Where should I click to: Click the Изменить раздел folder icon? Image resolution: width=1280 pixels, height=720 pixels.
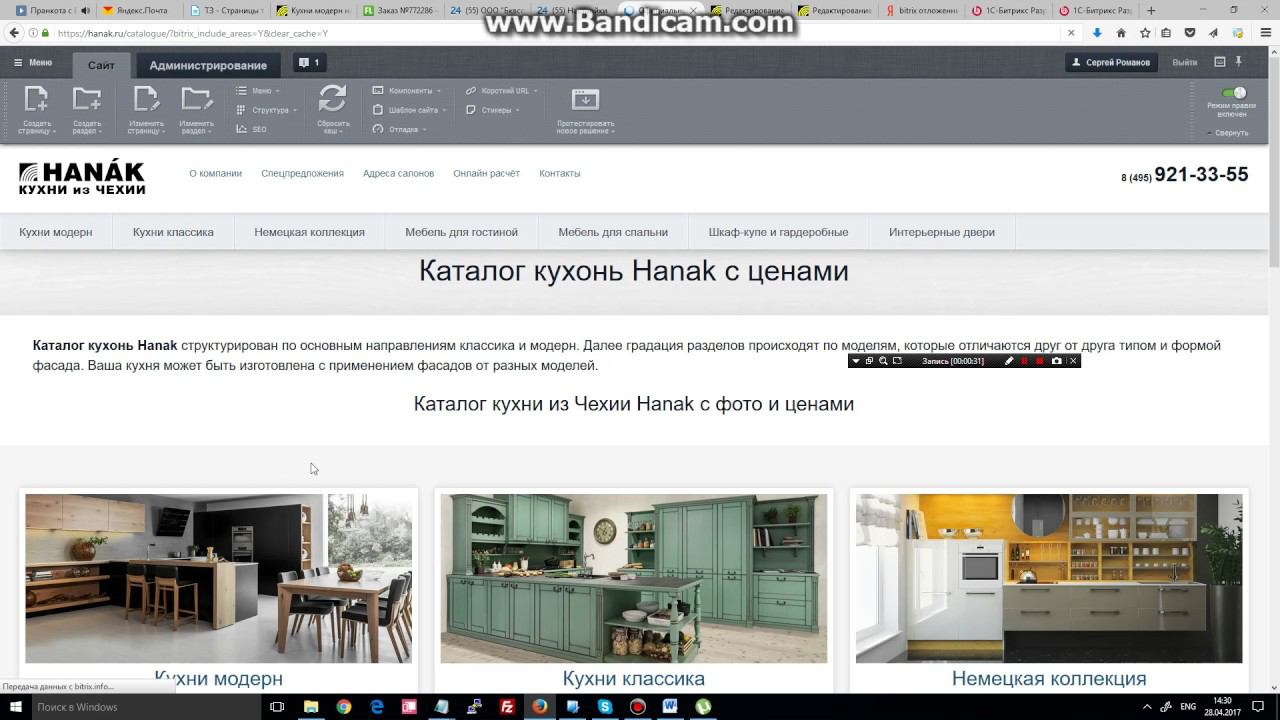coord(196,99)
